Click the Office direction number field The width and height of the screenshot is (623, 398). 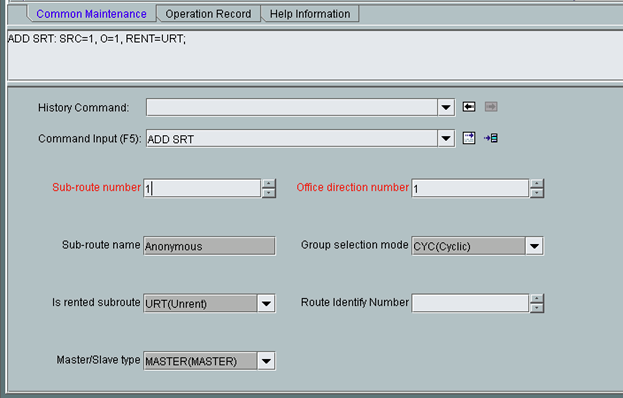470,188
